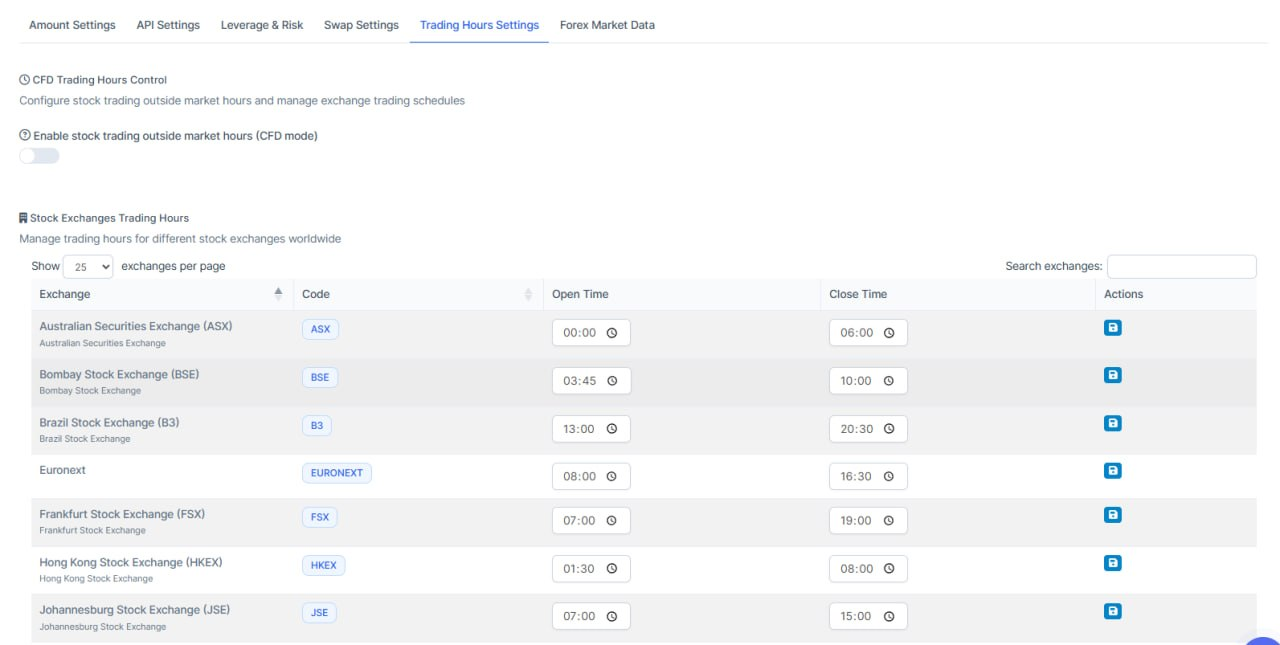This screenshot has width=1280, height=645.
Task: Save the Australian Securities Exchange row
Action: (1111, 327)
